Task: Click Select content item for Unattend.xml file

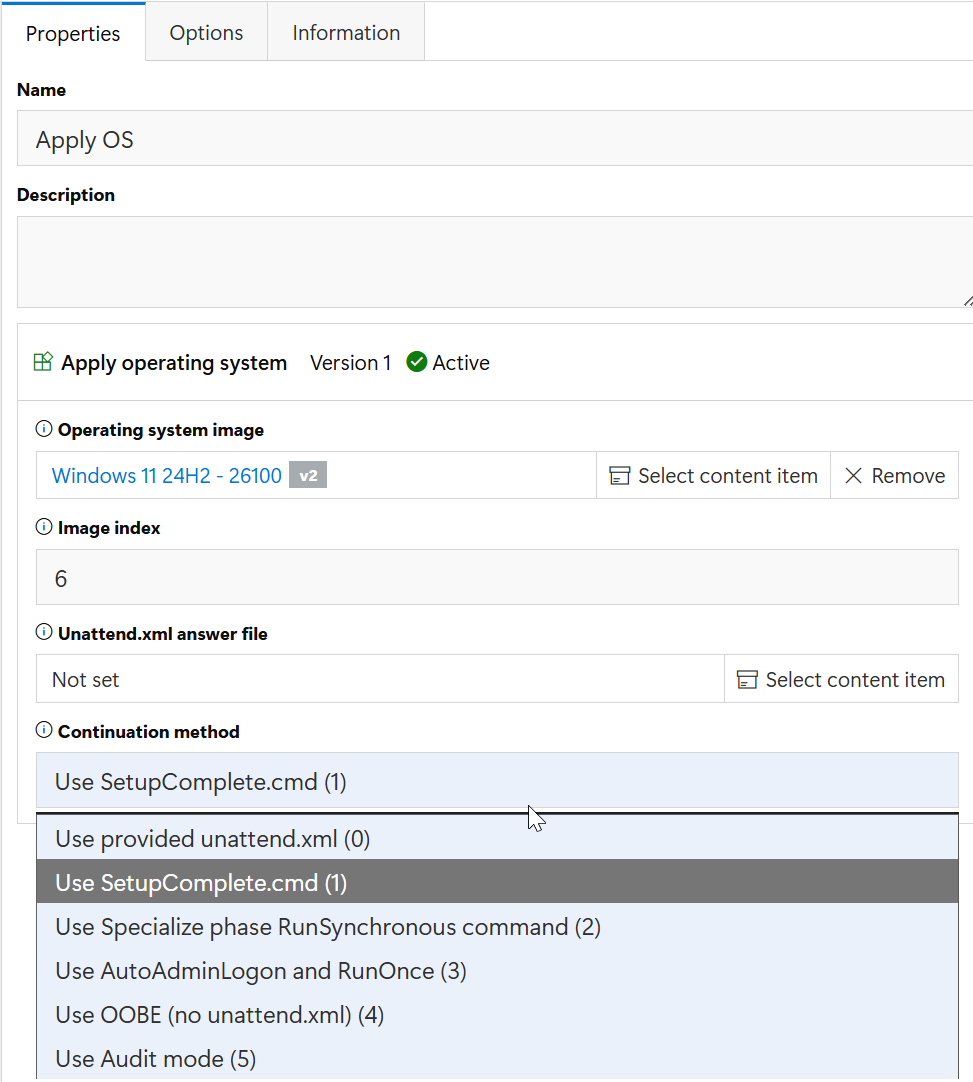Action: [x=841, y=680]
